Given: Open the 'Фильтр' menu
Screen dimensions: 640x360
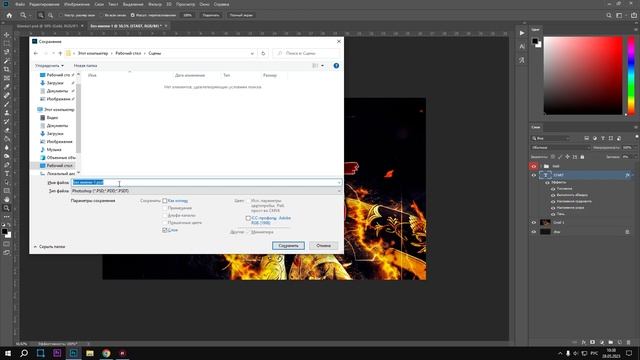Looking at the screenshot, I should [x=155, y=4].
